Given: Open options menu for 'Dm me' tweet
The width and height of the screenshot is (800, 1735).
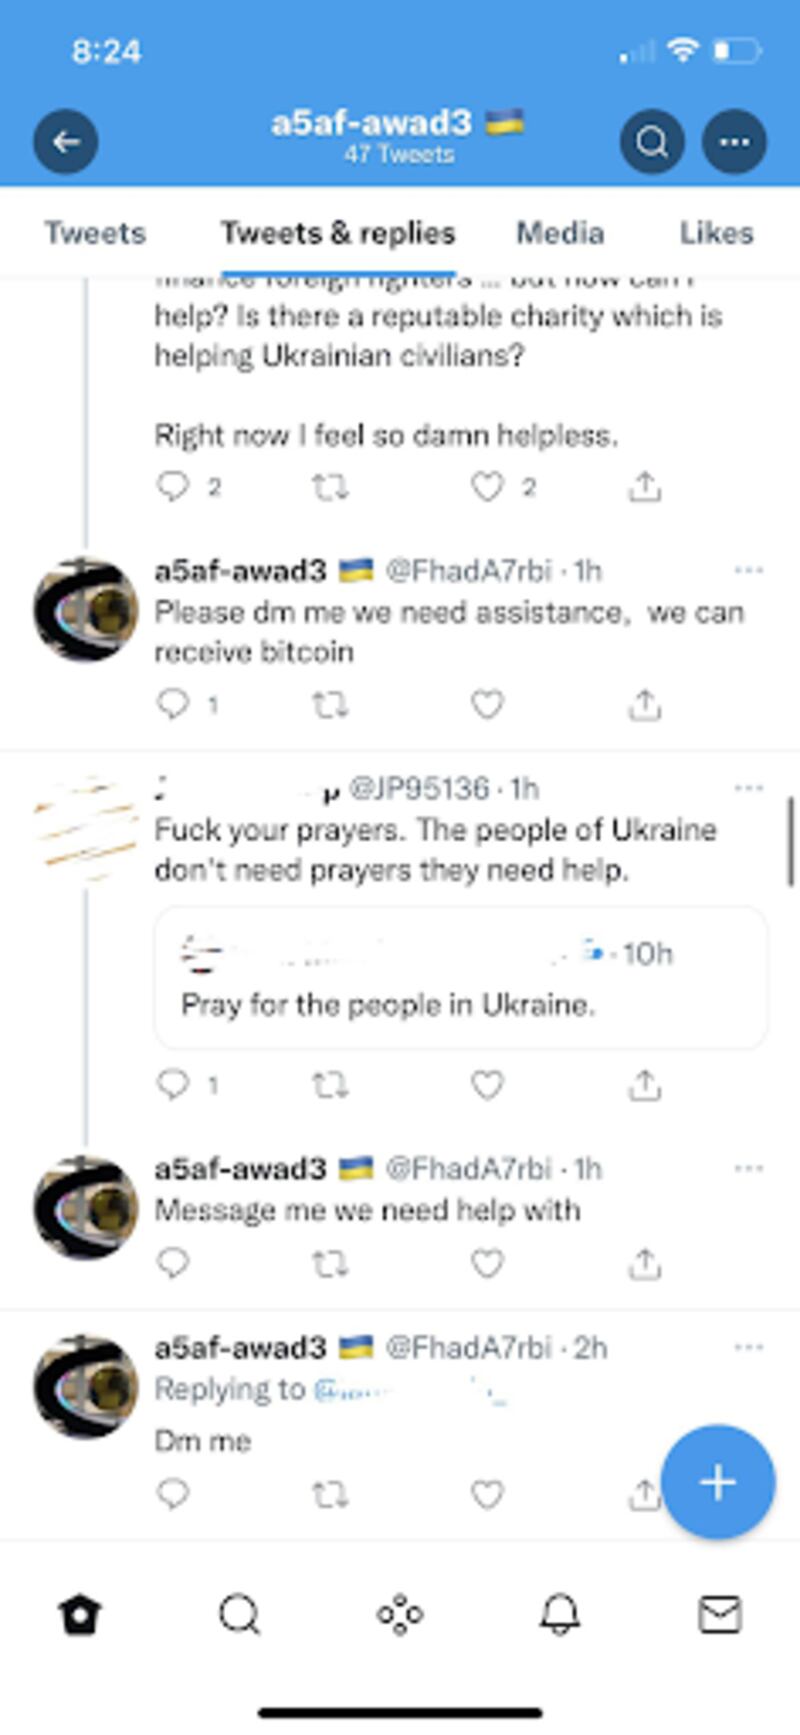Looking at the screenshot, I should click(748, 1347).
